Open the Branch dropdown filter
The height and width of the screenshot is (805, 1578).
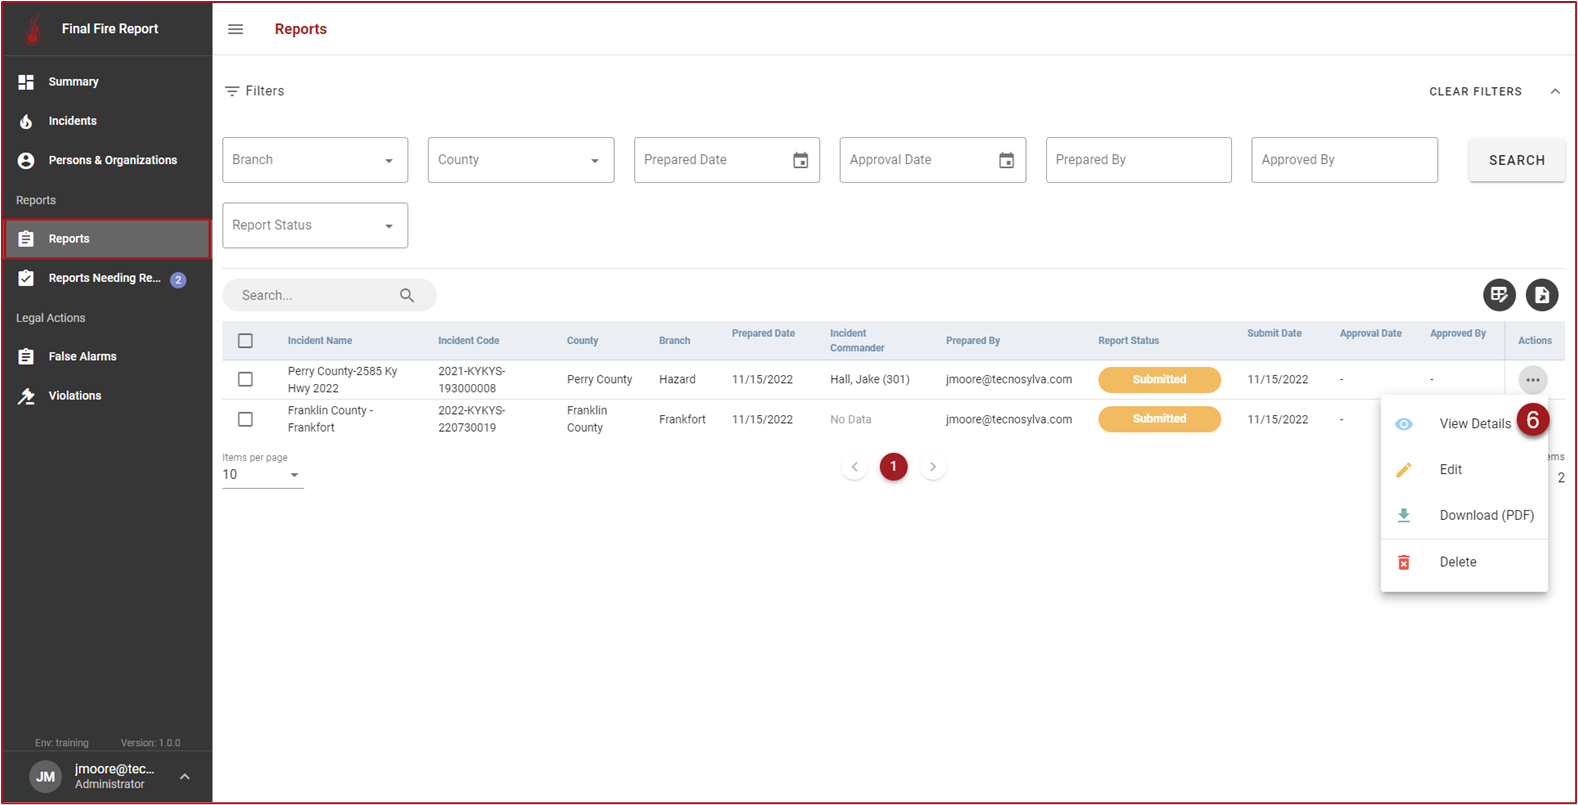click(x=314, y=160)
